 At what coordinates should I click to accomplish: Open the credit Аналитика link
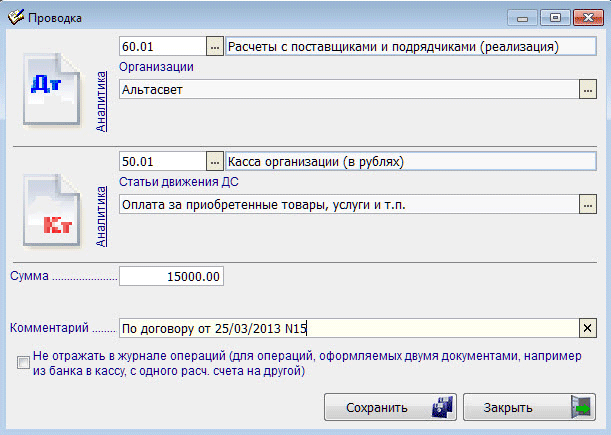pyautogui.click(x=101, y=216)
